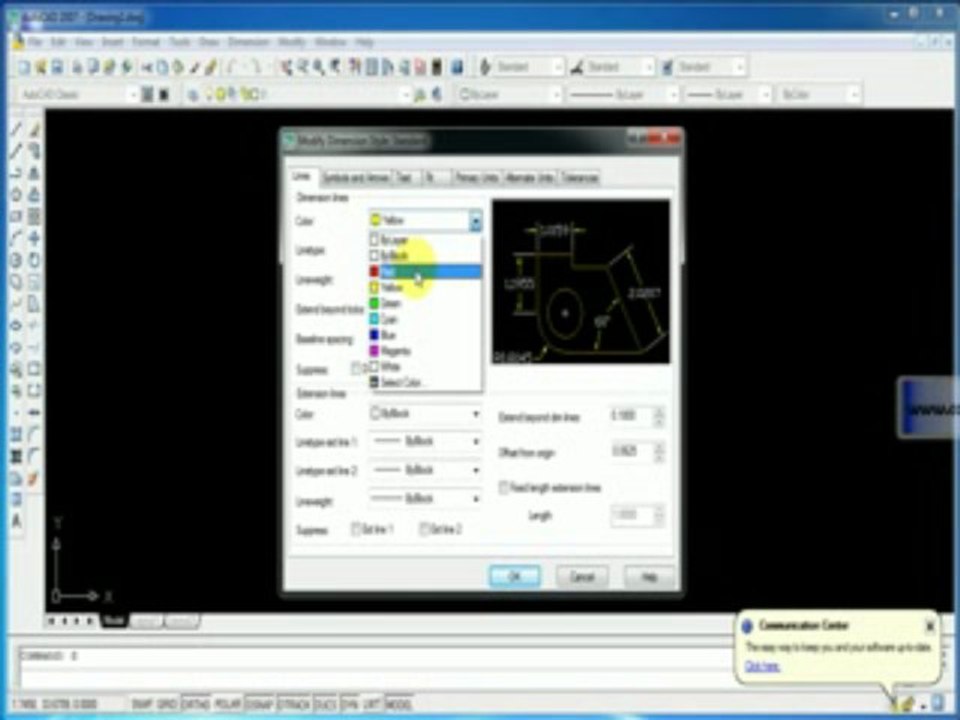
Task: Click the Properties palette toolbar icon
Action: (354, 67)
